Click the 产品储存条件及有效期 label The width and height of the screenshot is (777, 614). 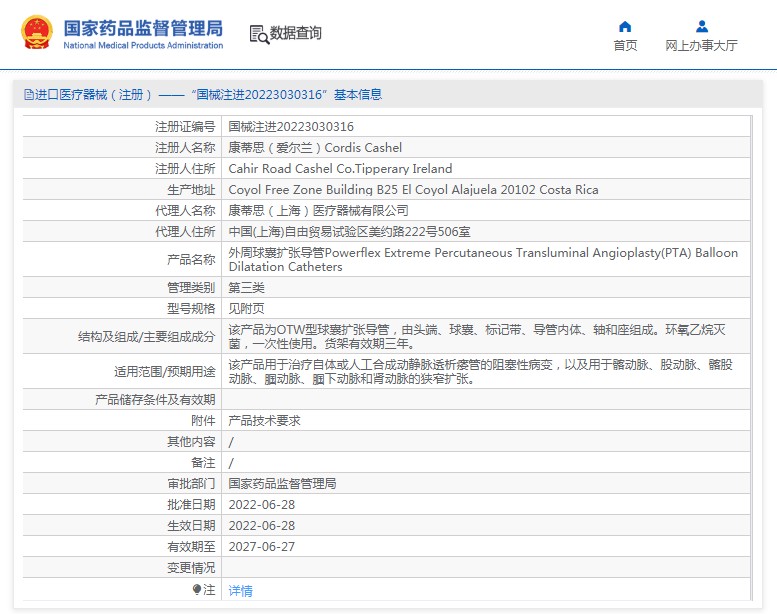click(155, 400)
